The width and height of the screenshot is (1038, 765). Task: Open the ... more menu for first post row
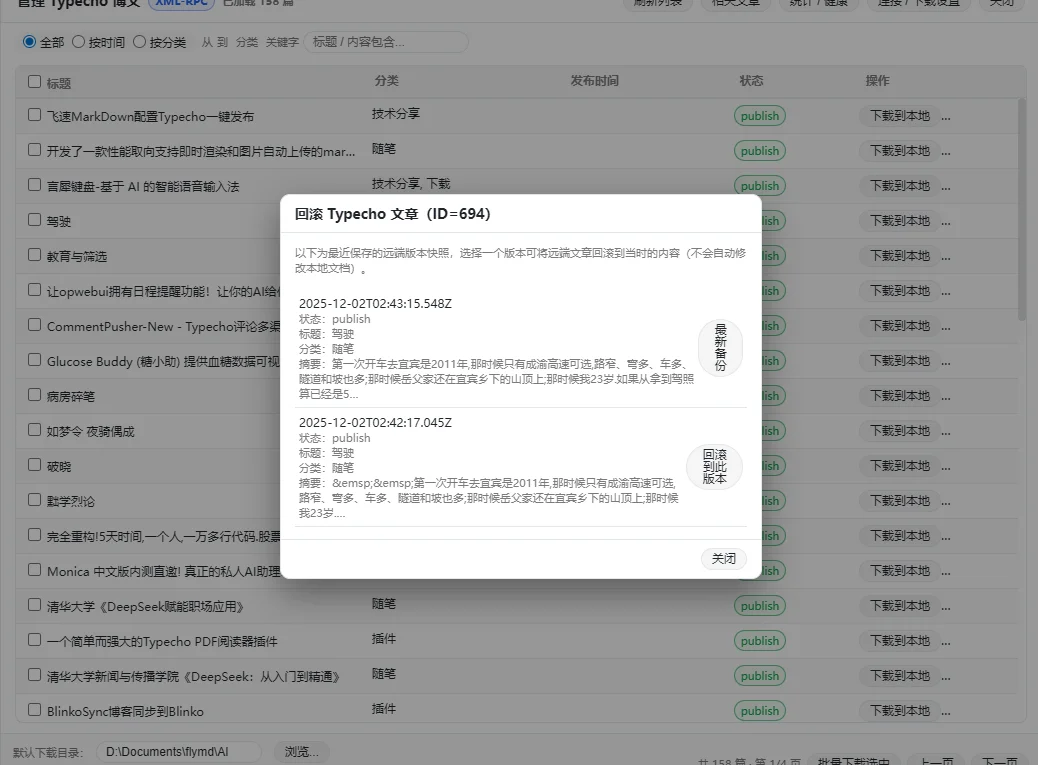tap(946, 116)
